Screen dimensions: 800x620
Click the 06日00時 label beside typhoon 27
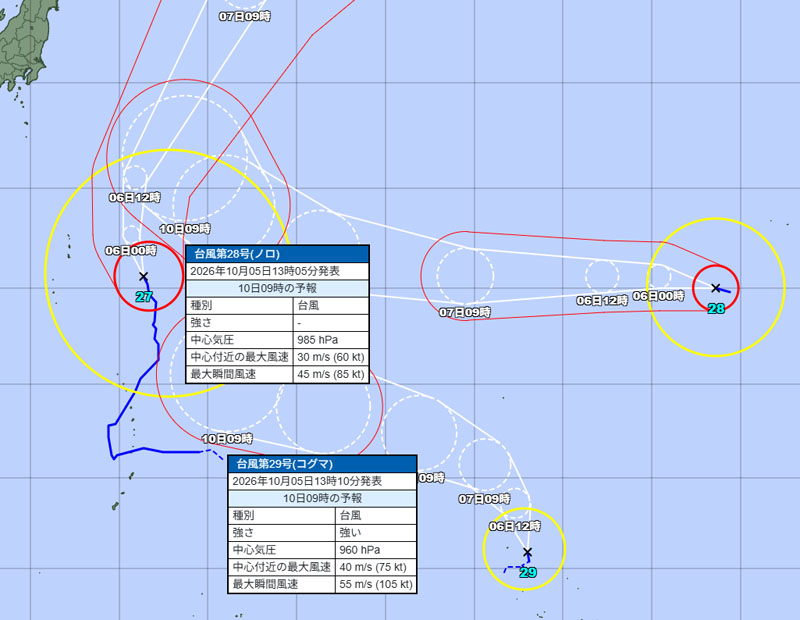[x=131, y=251]
